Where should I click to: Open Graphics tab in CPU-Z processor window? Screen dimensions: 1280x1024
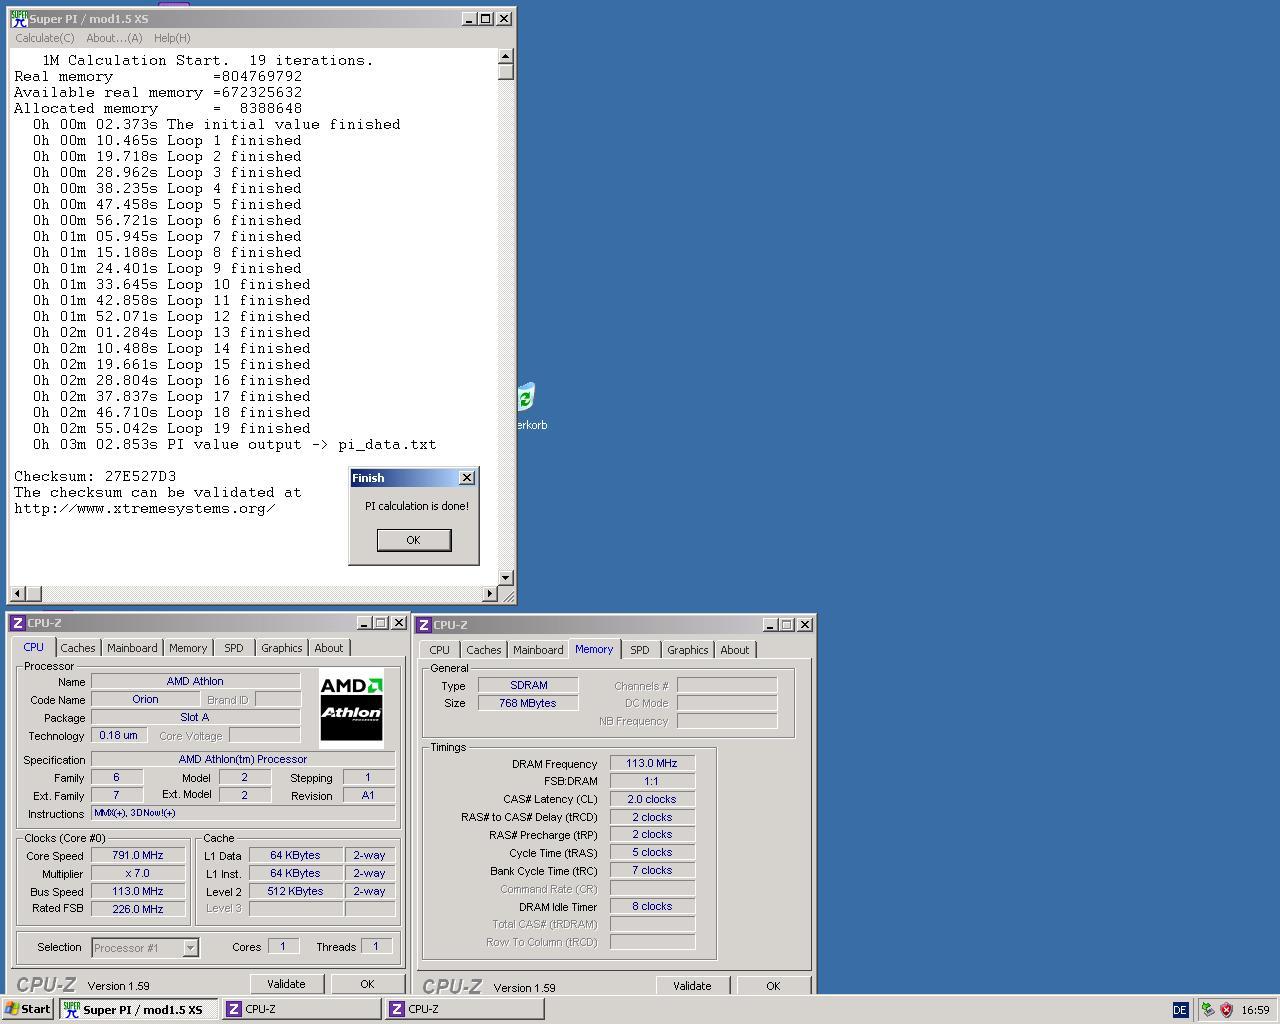tap(282, 648)
